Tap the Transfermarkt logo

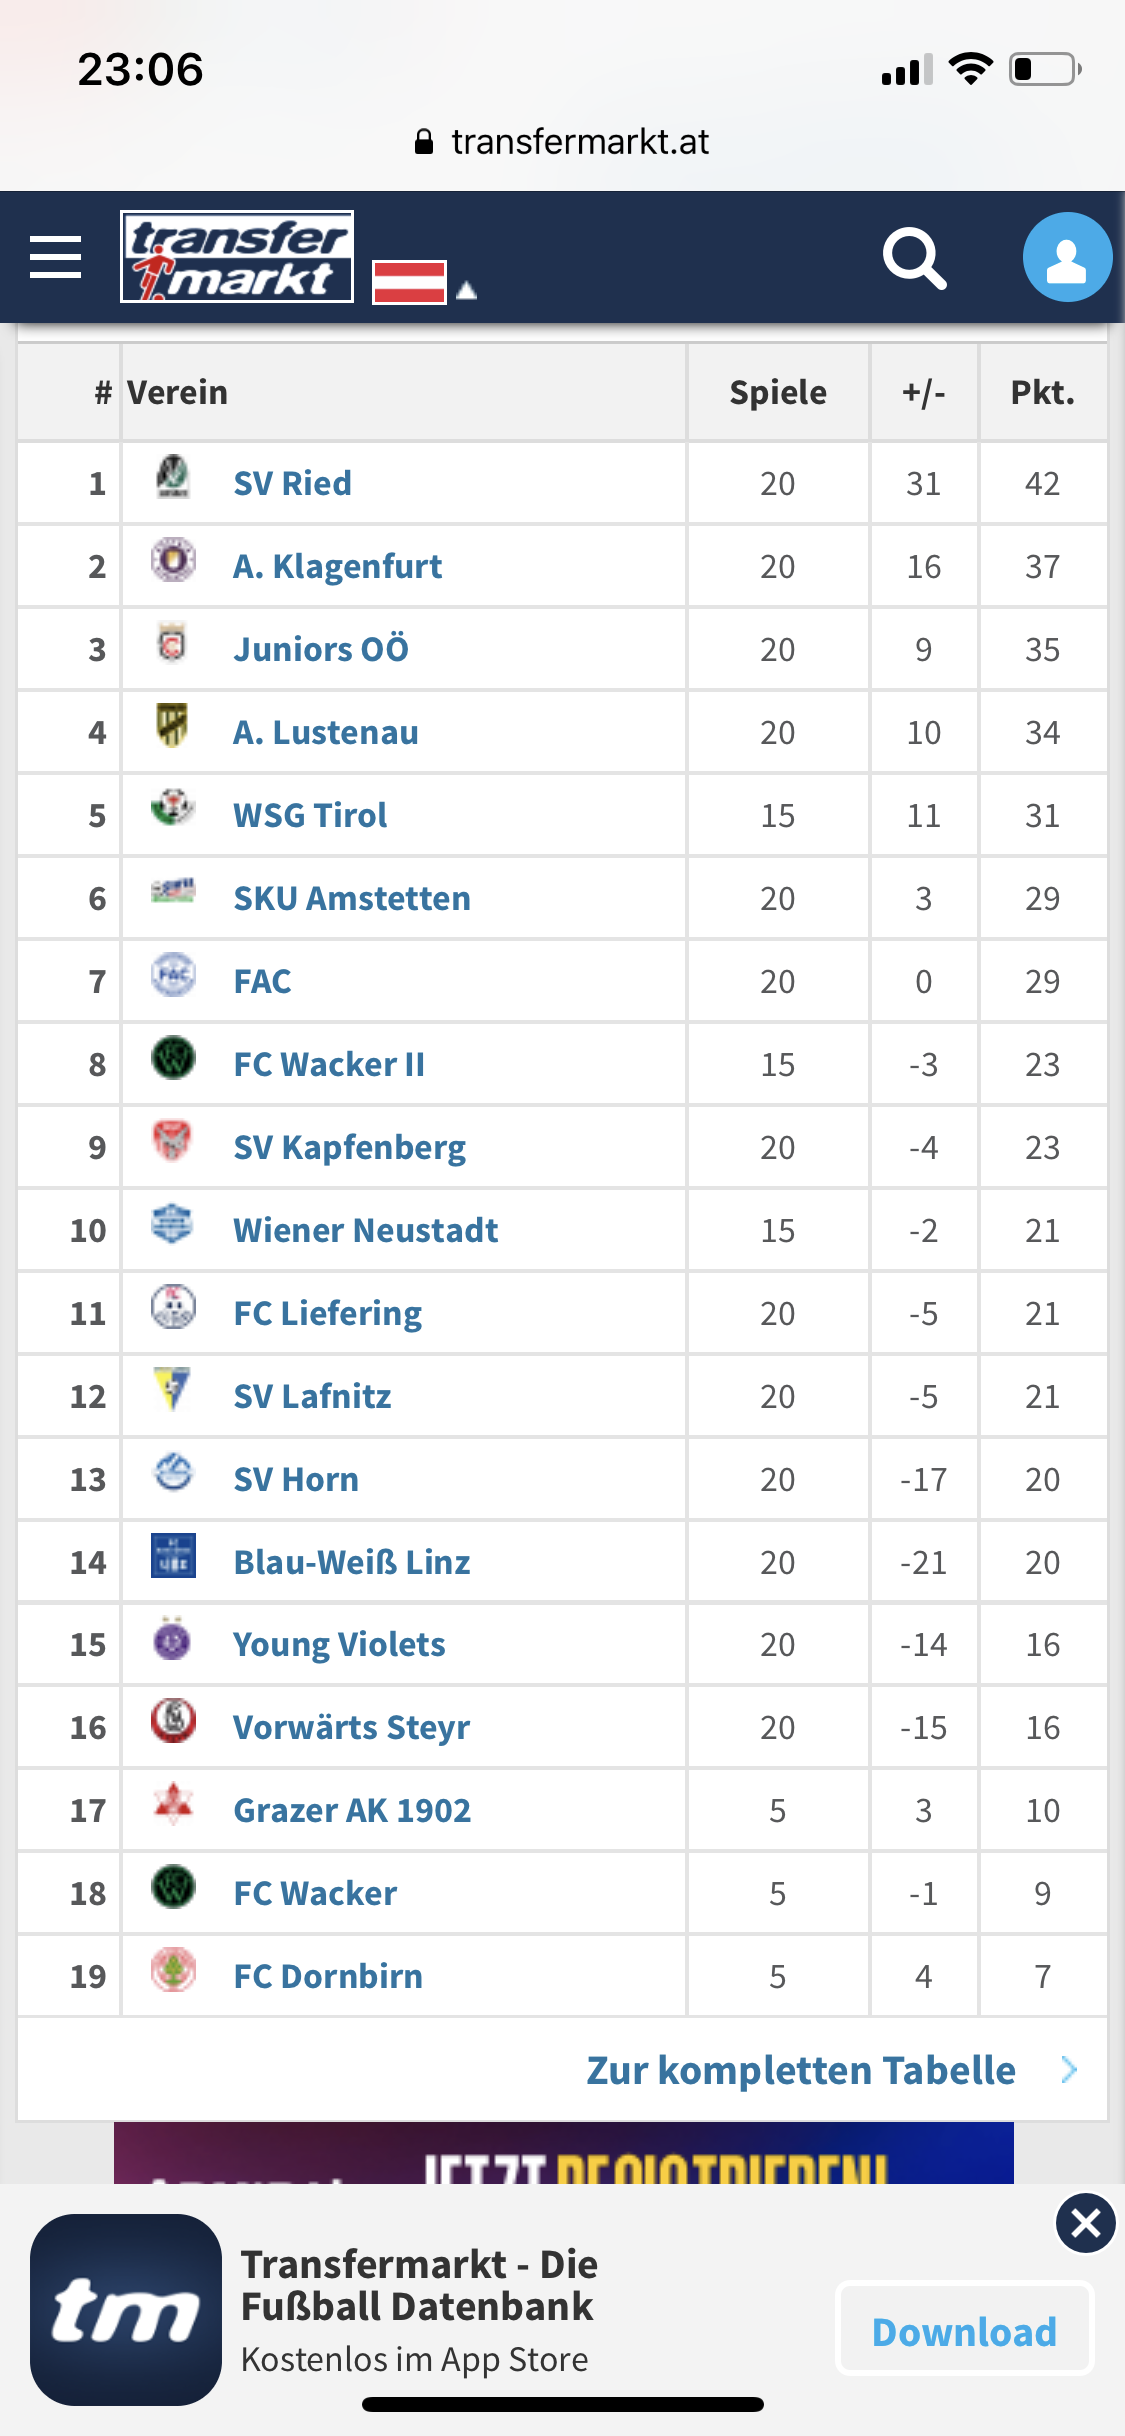pyautogui.click(x=237, y=257)
